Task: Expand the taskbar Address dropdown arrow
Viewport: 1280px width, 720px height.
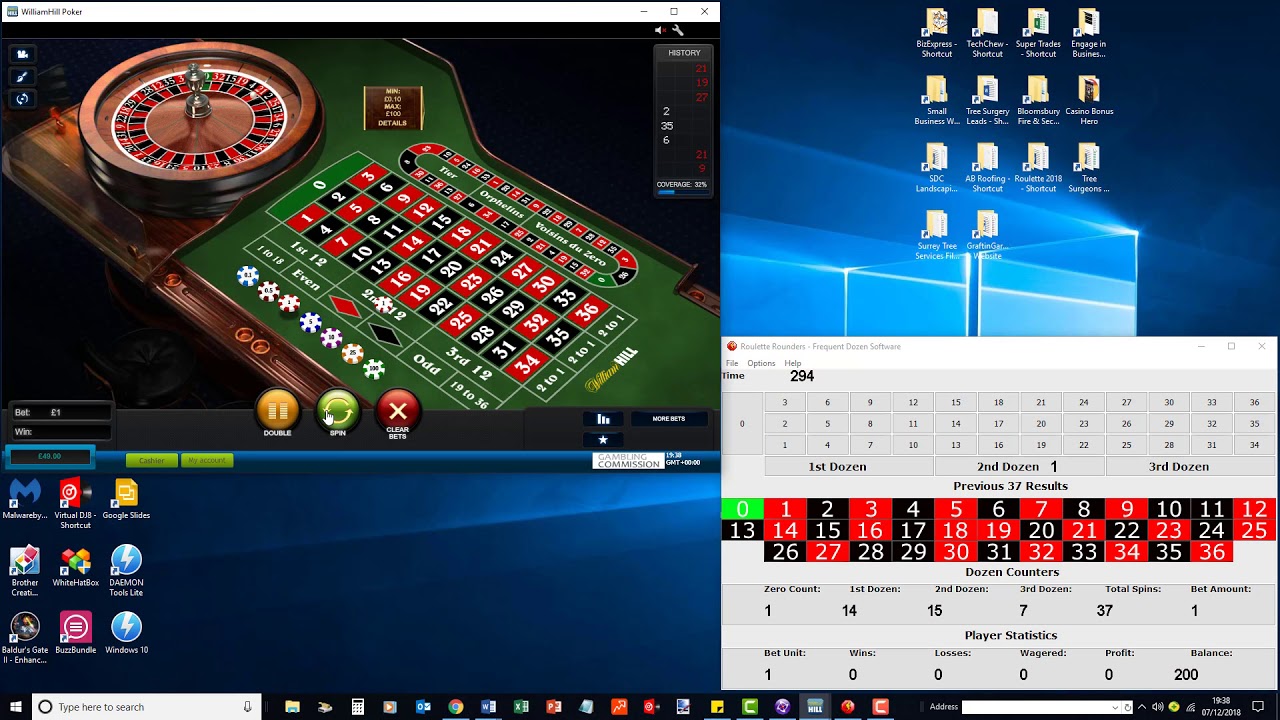Action: (1114, 707)
